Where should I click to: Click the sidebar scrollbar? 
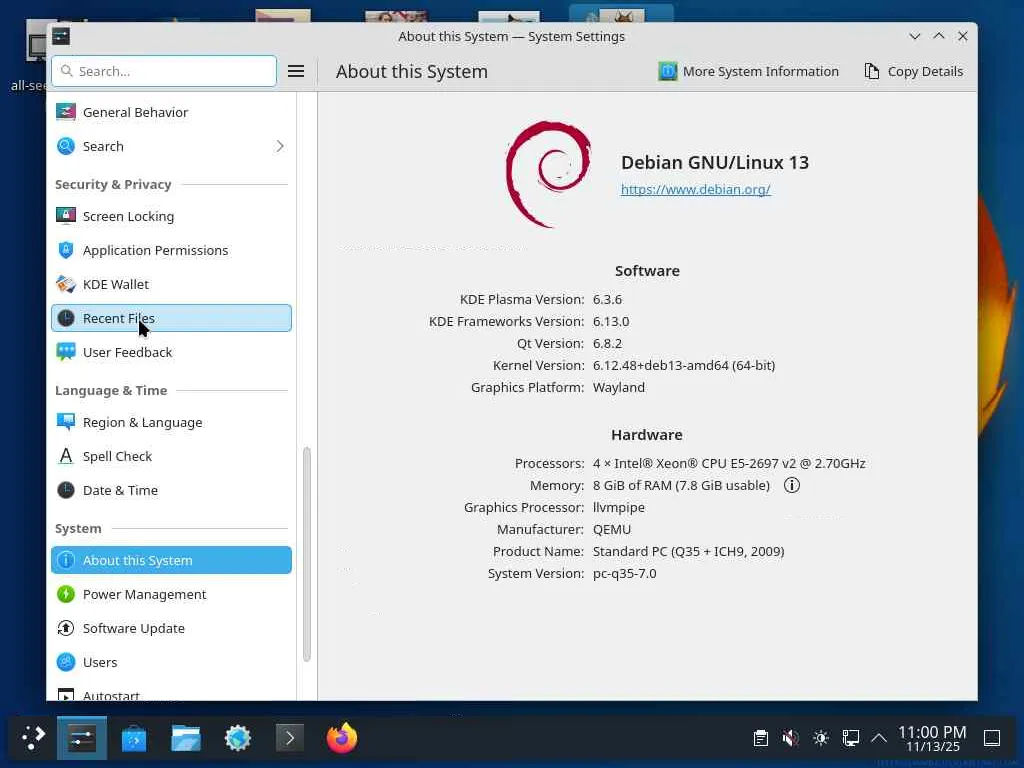[306, 554]
